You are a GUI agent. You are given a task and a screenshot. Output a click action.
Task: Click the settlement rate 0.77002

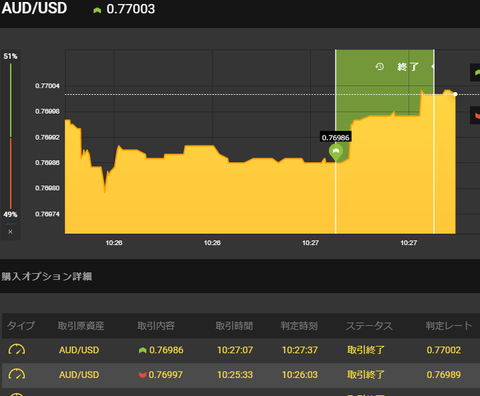(444, 350)
